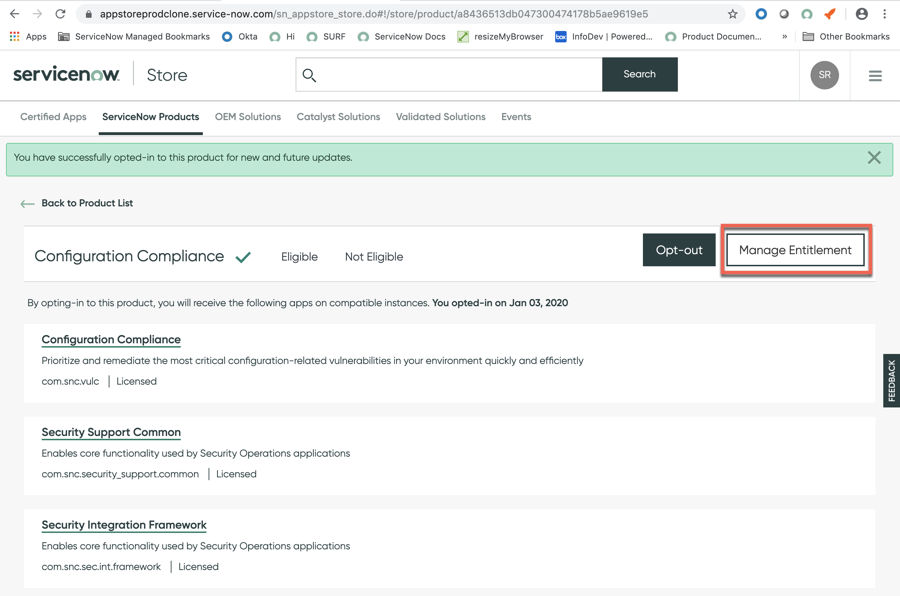Open the Events tab
Image resolution: width=900 pixels, height=596 pixels.
[x=516, y=117]
